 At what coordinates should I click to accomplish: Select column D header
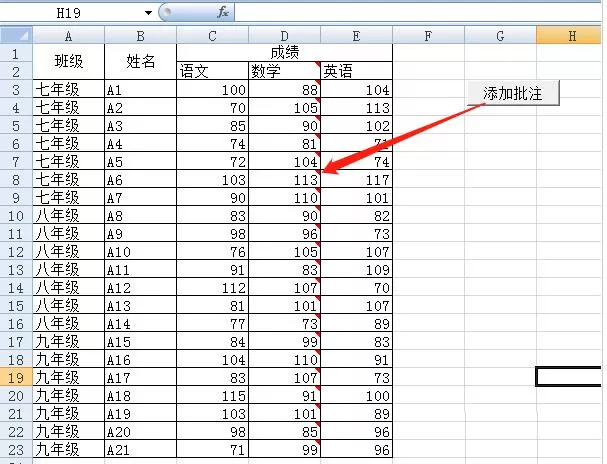(x=285, y=36)
